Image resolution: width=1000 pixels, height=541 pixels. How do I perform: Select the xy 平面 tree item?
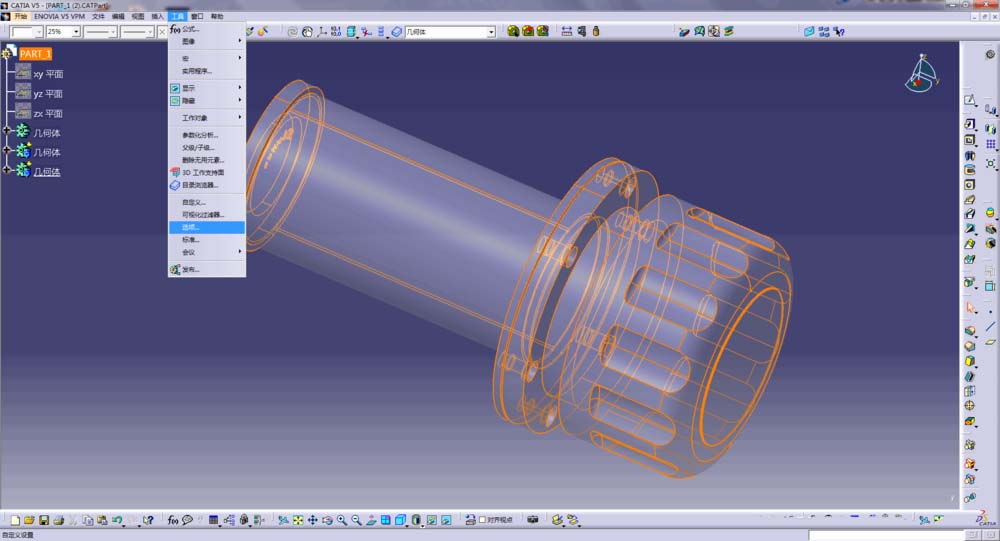(48, 74)
